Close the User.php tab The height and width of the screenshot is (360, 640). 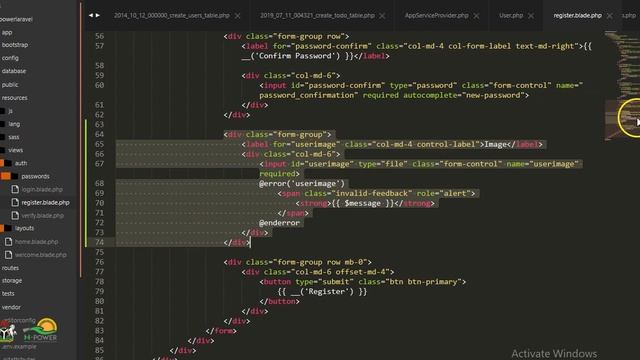(531, 16)
